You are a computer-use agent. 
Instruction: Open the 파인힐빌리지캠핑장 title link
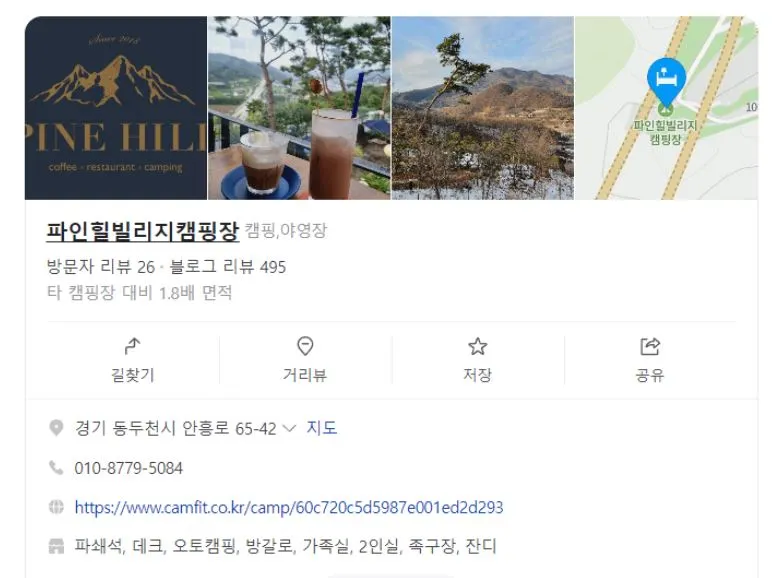[142, 231]
